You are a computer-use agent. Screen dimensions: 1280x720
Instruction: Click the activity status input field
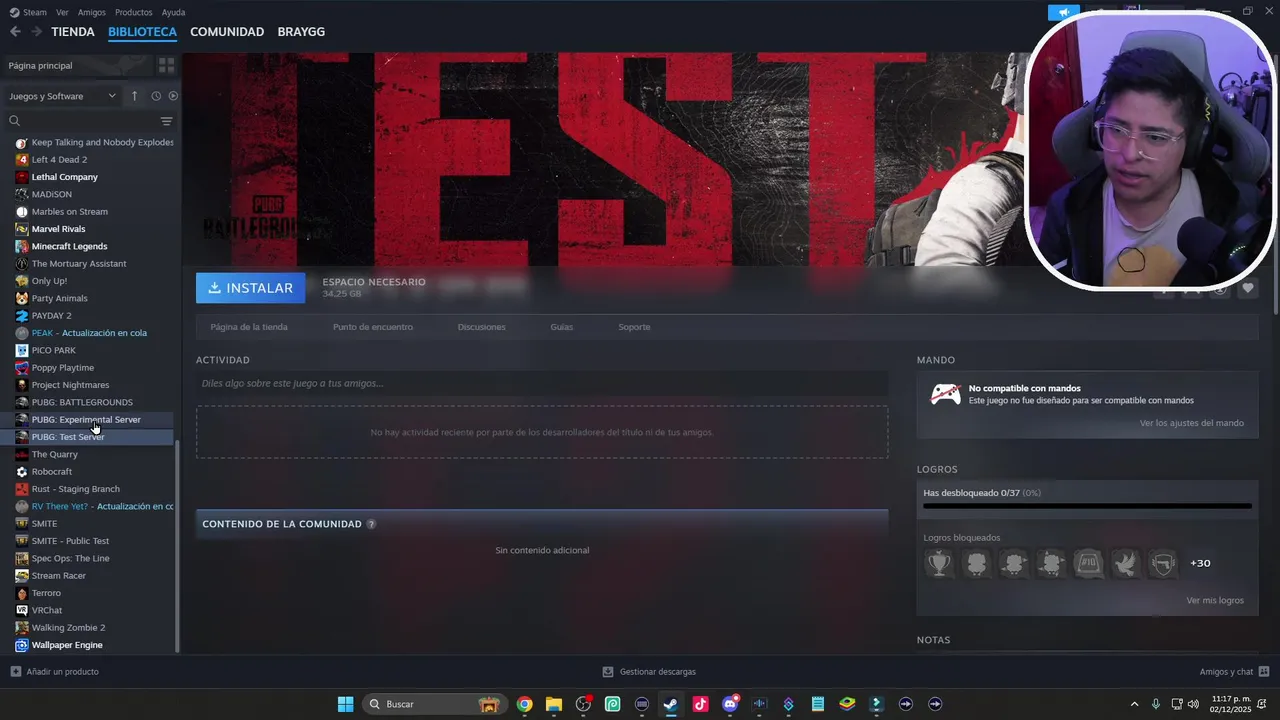542,383
